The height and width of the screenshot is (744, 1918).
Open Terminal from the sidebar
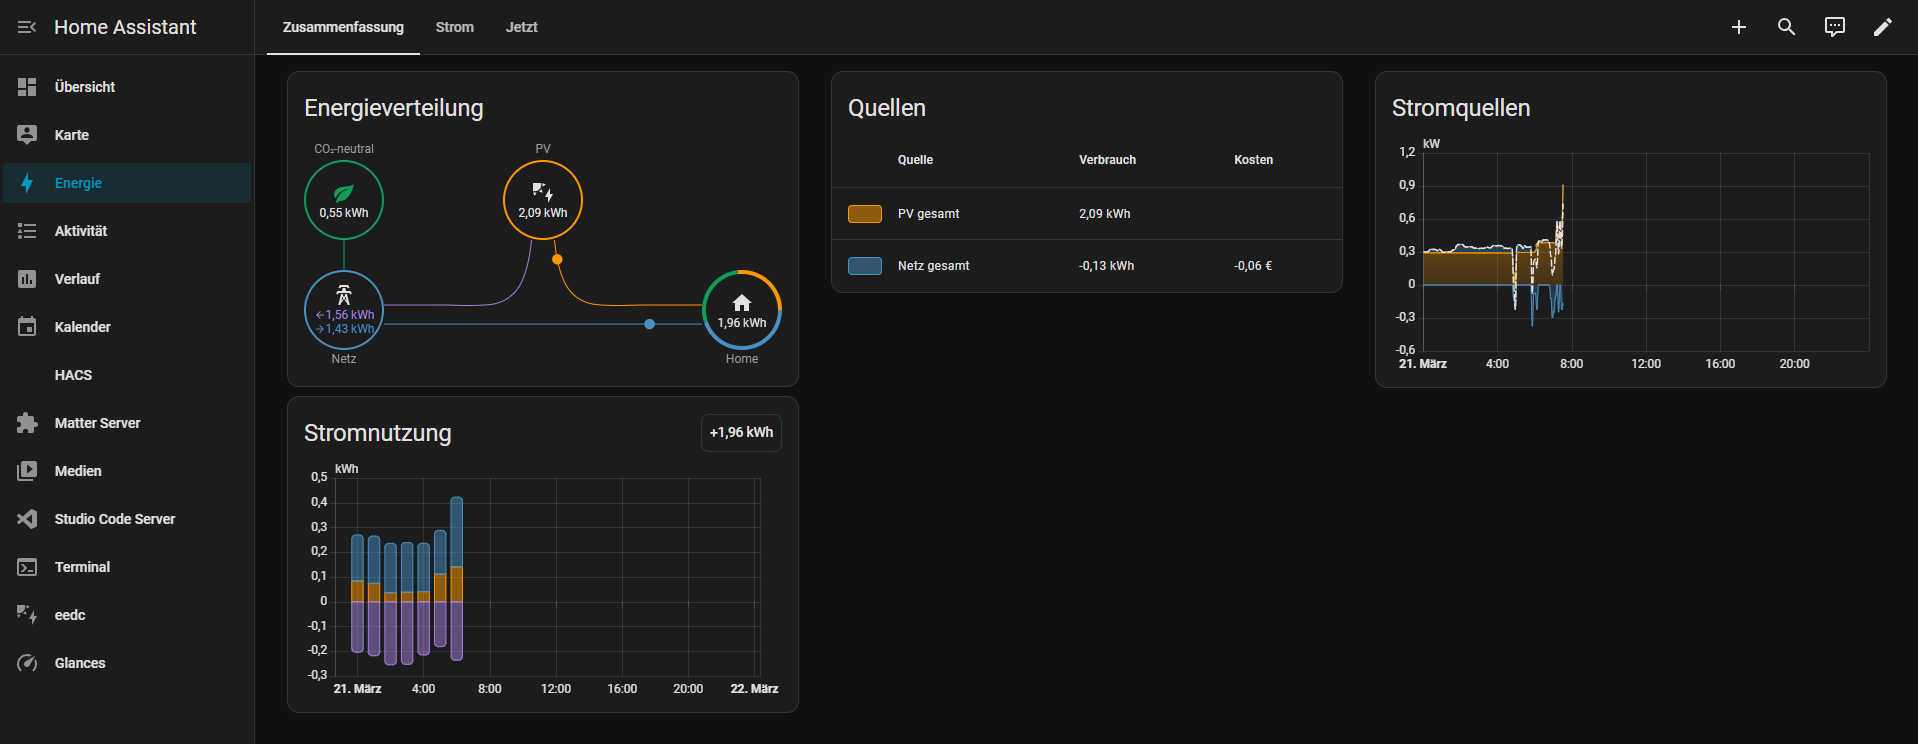82,567
